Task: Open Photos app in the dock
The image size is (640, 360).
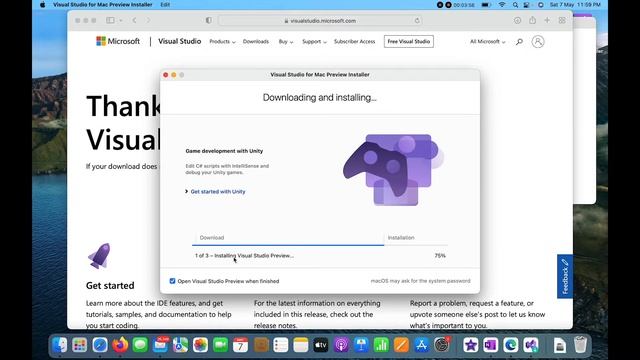Action: click(x=200, y=345)
